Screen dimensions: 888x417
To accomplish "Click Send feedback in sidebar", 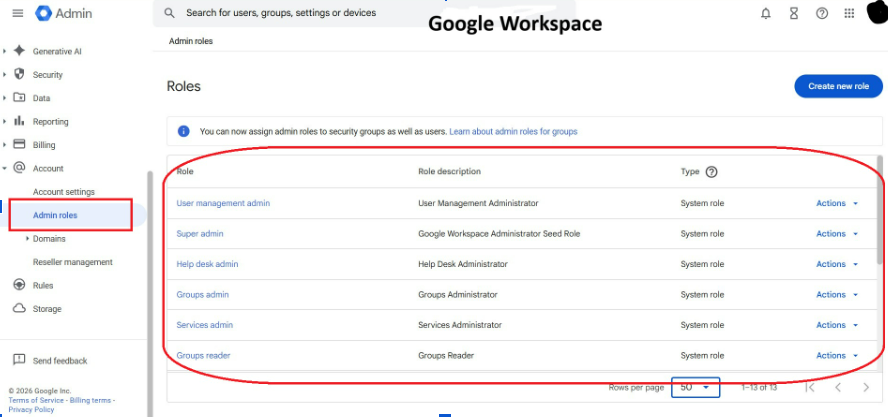I will coord(60,360).
